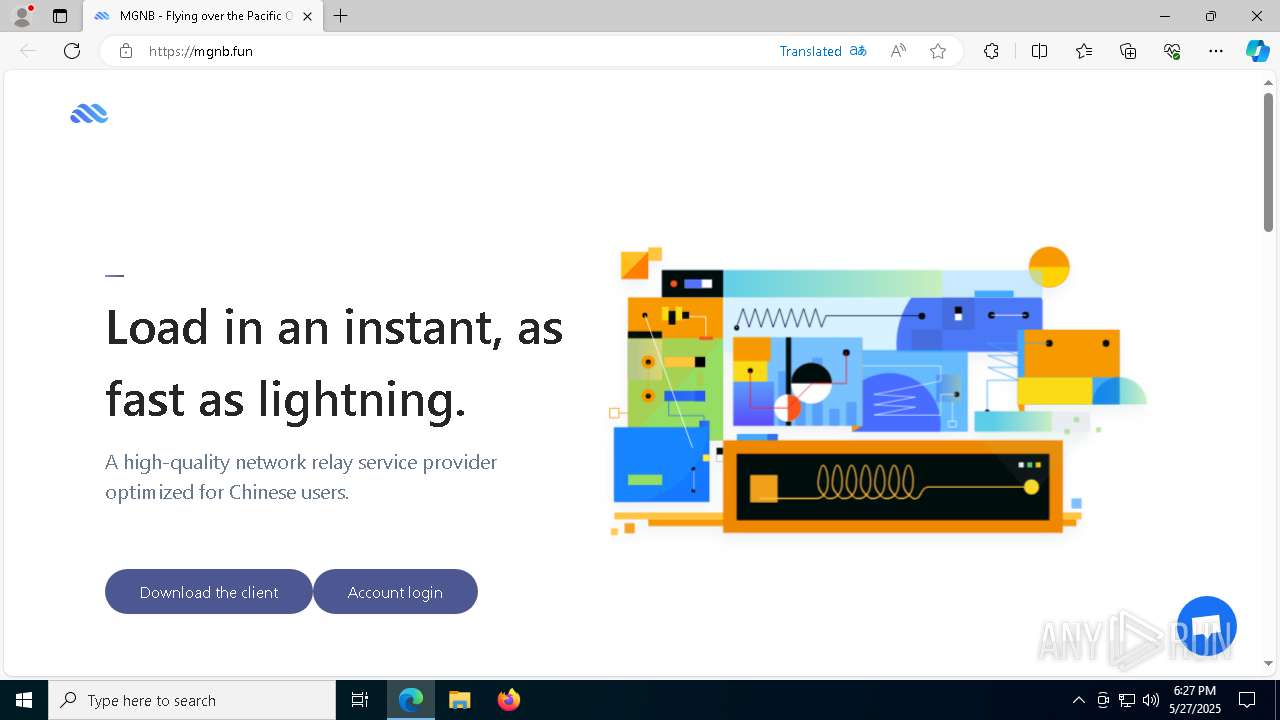Open the Copilot sidebar icon

pos(1257,51)
